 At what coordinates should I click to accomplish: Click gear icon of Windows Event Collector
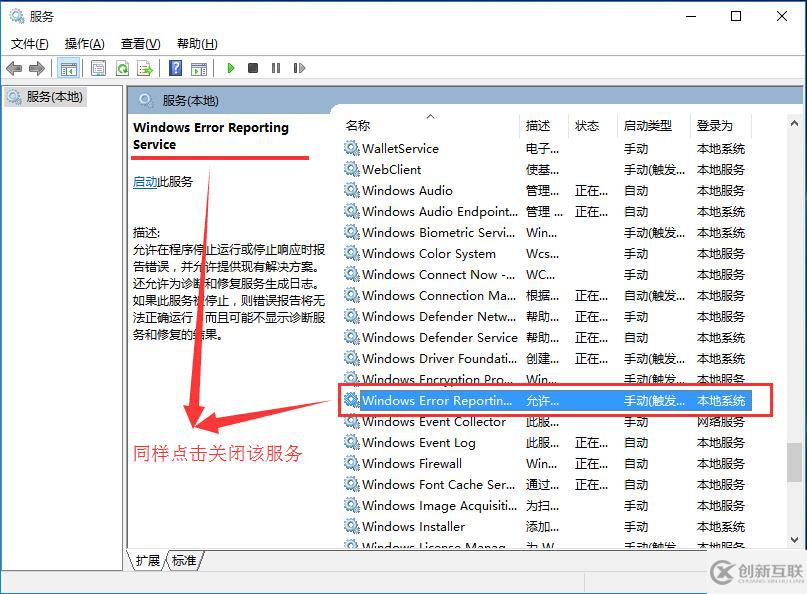click(x=352, y=422)
